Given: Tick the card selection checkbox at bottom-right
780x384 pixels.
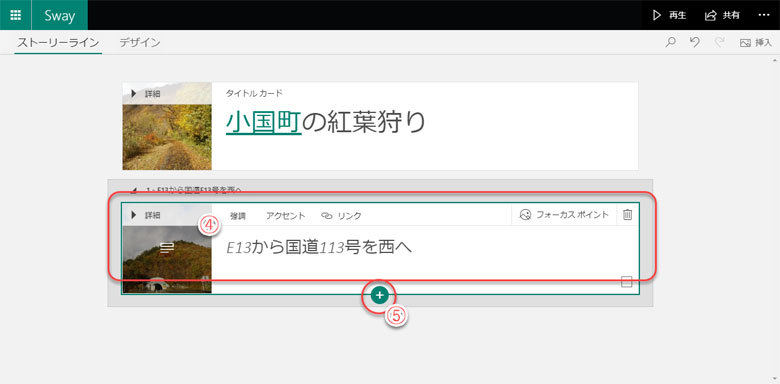Looking at the screenshot, I should (x=627, y=282).
